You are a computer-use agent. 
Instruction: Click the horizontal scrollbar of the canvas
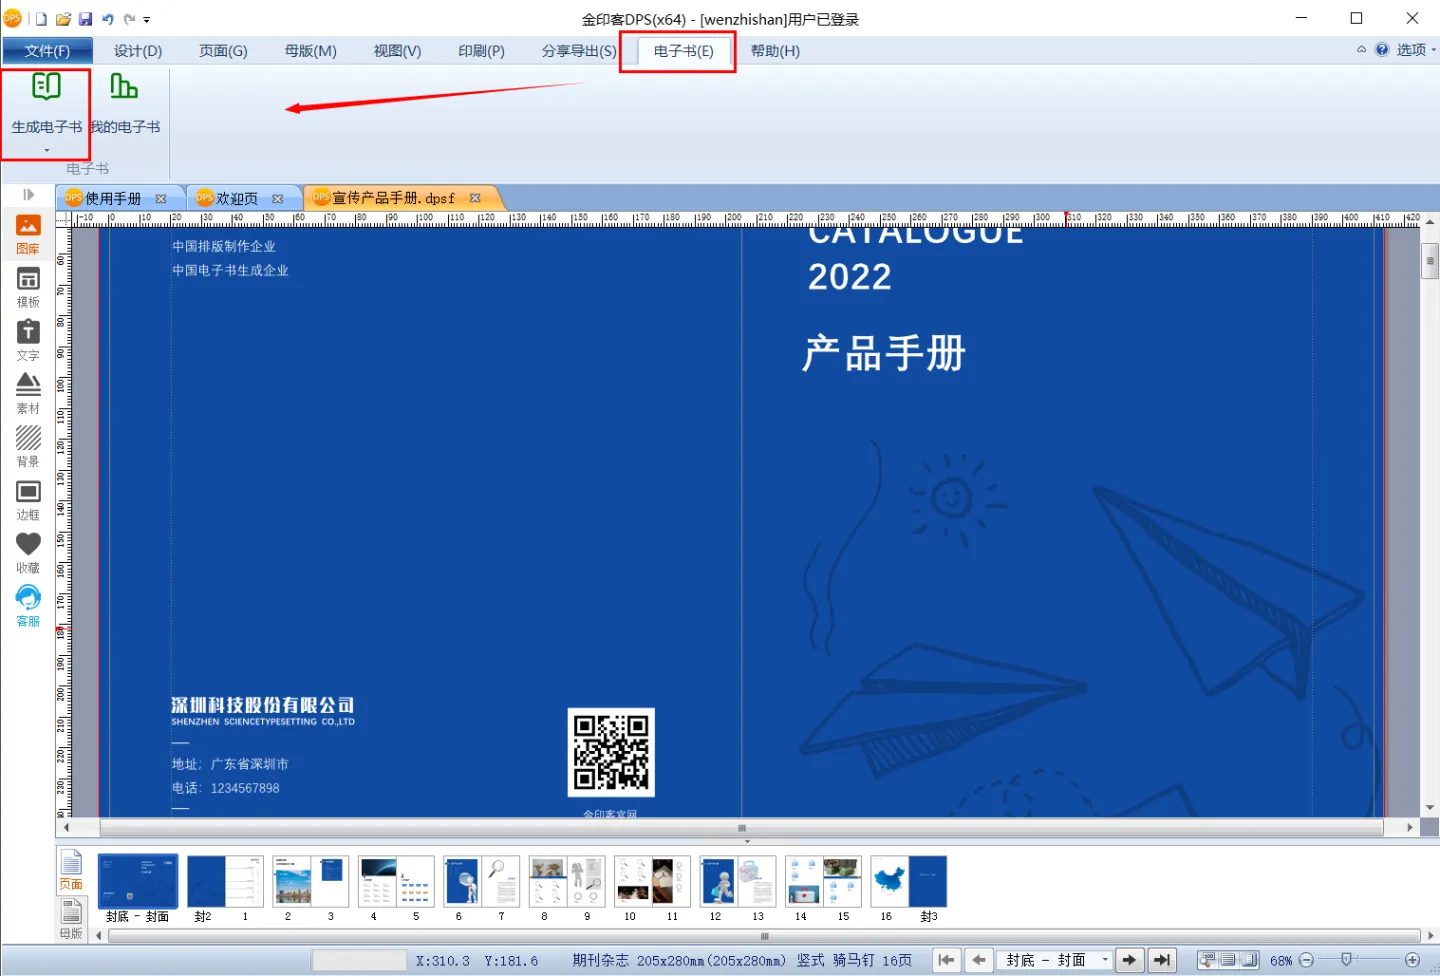pos(741,828)
